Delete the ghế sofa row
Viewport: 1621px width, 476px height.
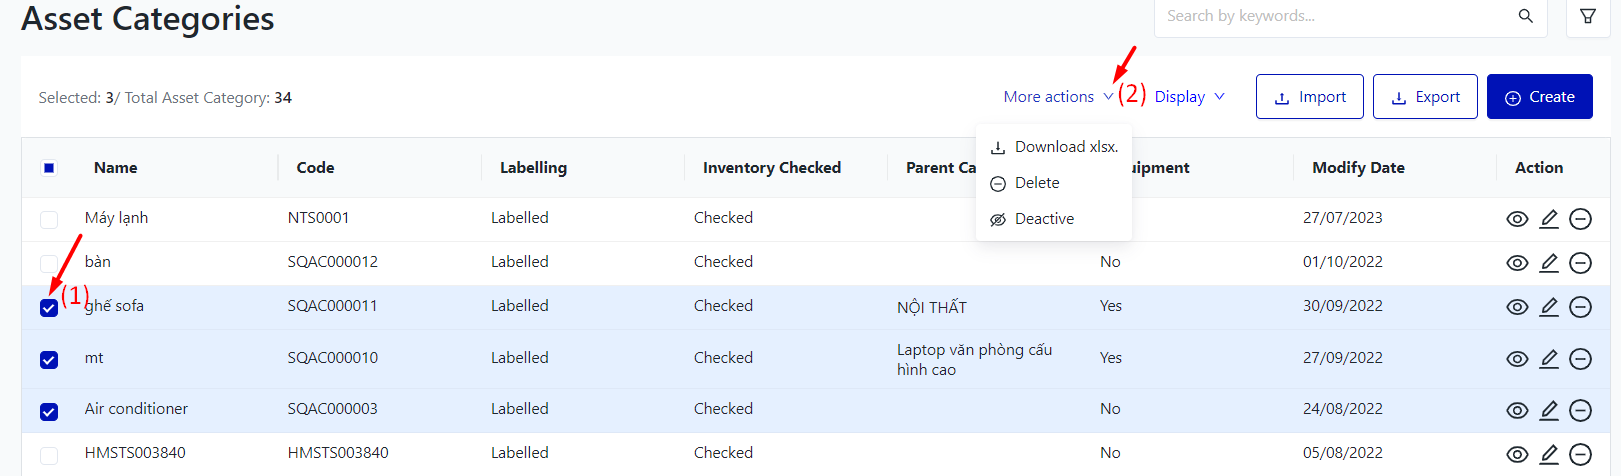(1580, 307)
